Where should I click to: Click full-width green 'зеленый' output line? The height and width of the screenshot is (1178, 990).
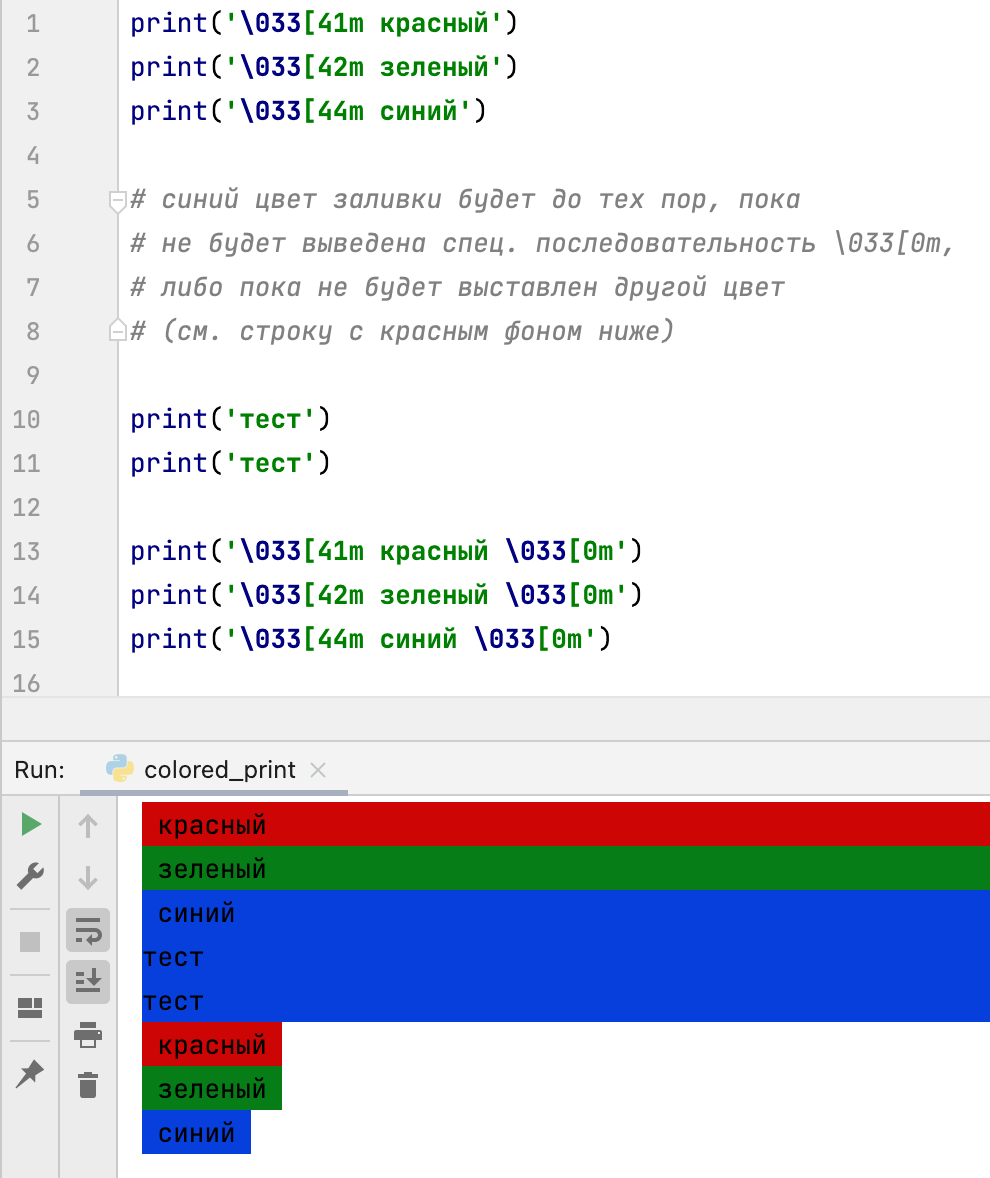coord(566,868)
